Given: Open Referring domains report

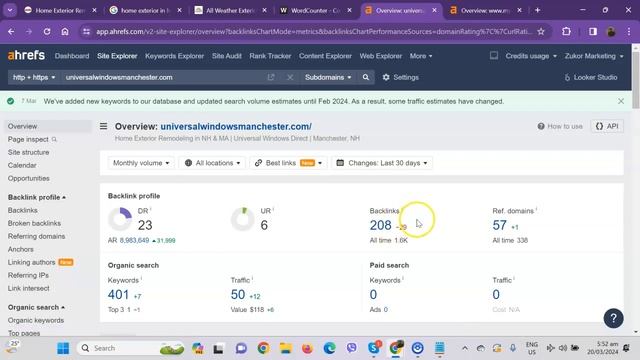Looking at the screenshot, I should pyautogui.click(x=36, y=236).
